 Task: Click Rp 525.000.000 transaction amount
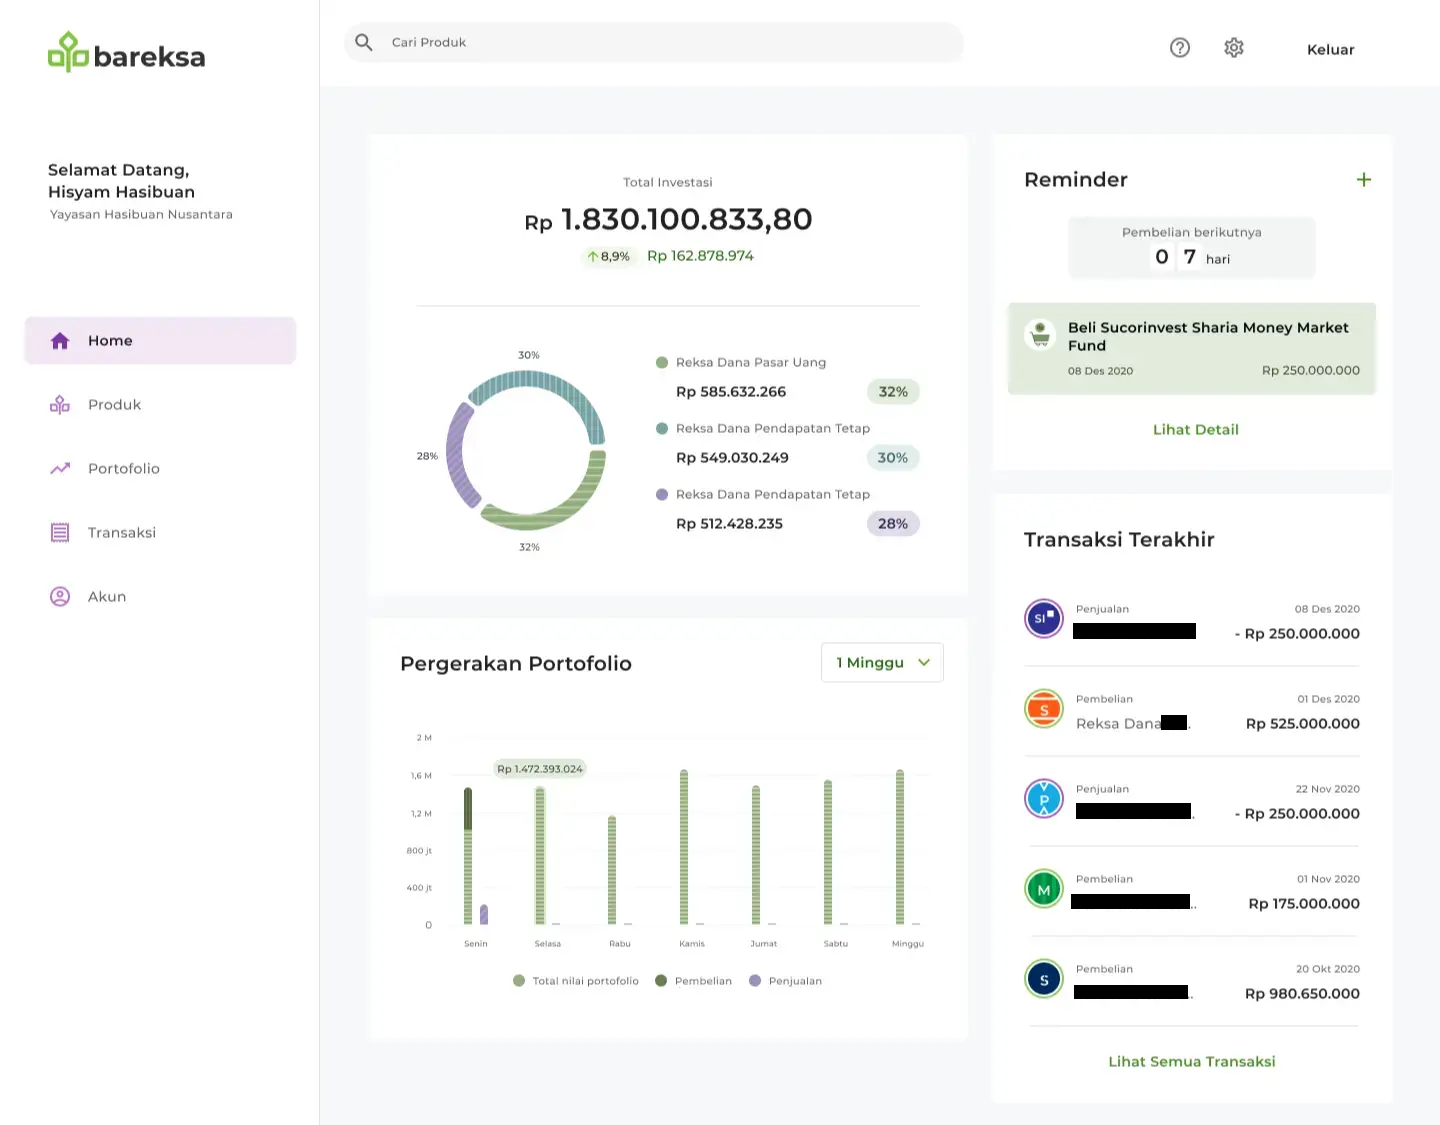[1303, 724]
